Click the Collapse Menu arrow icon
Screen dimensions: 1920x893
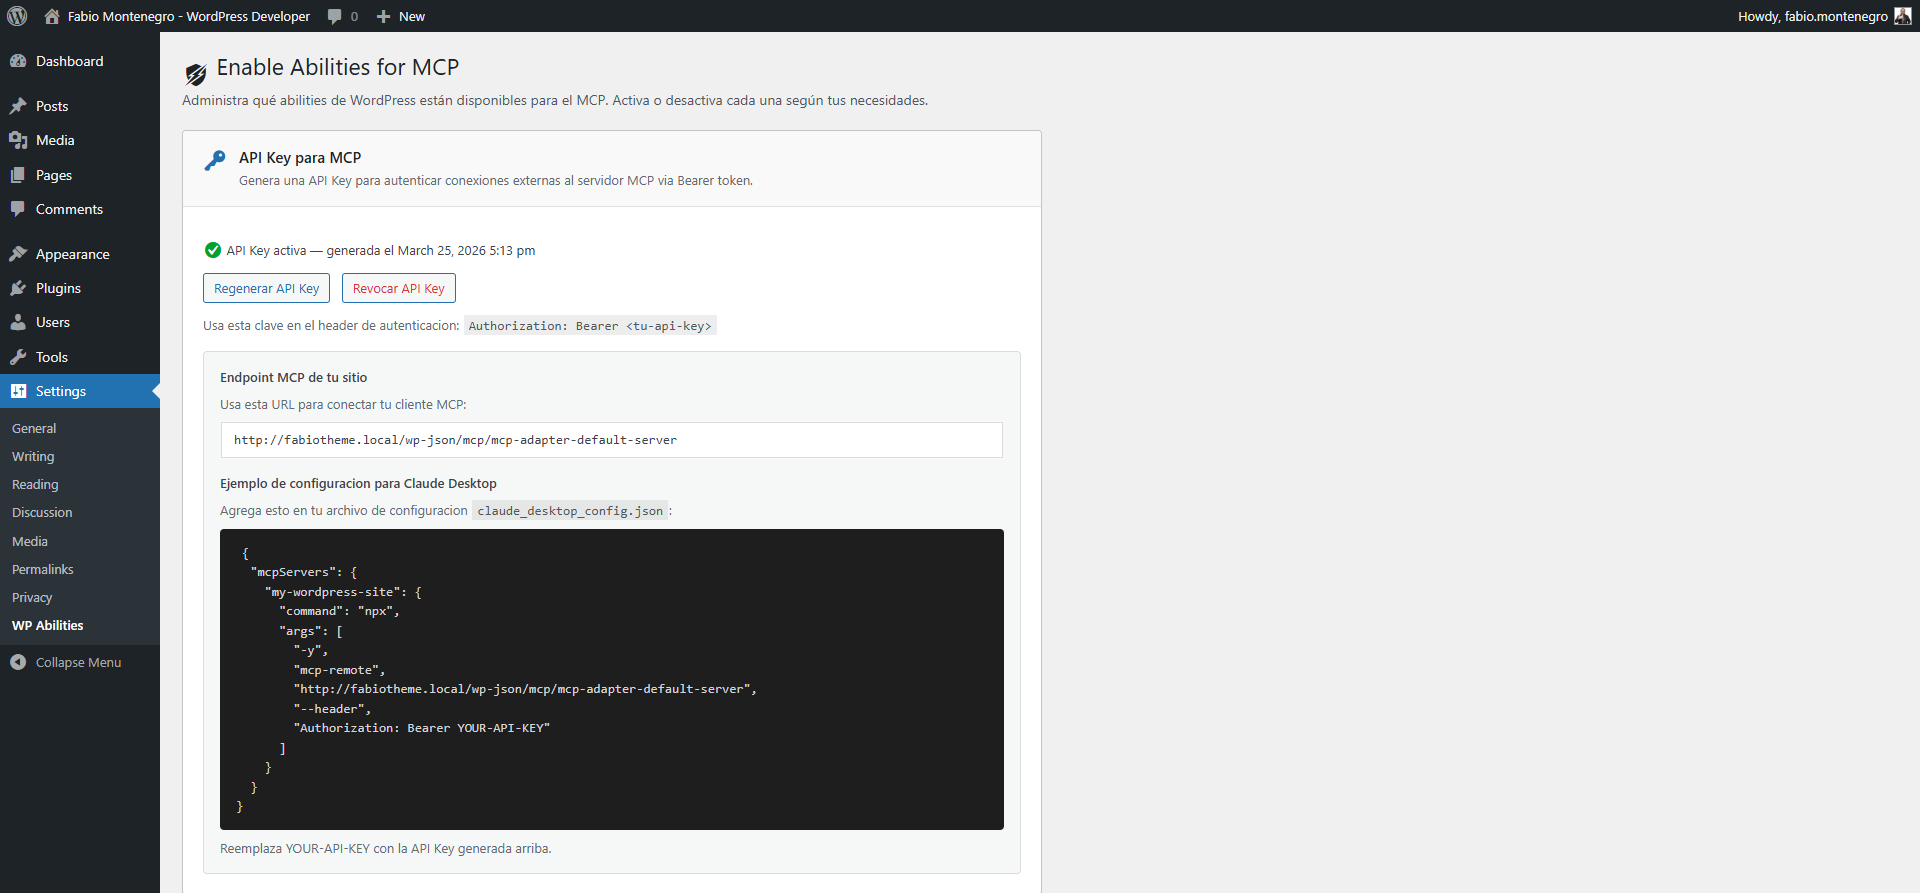[18, 662]
